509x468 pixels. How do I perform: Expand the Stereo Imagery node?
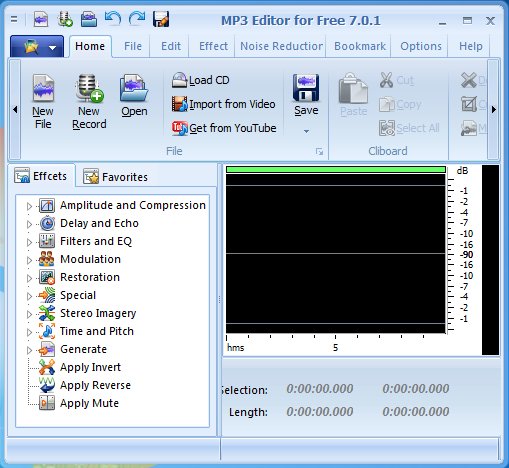point(29,314)
